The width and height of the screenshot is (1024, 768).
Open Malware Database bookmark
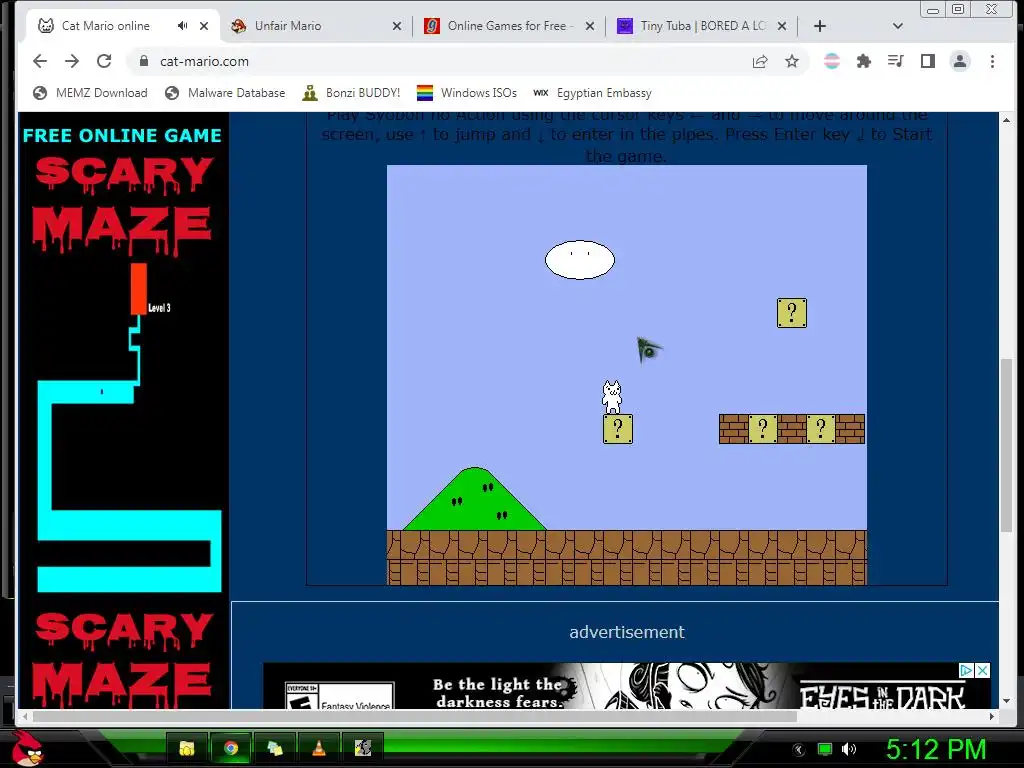225,93
